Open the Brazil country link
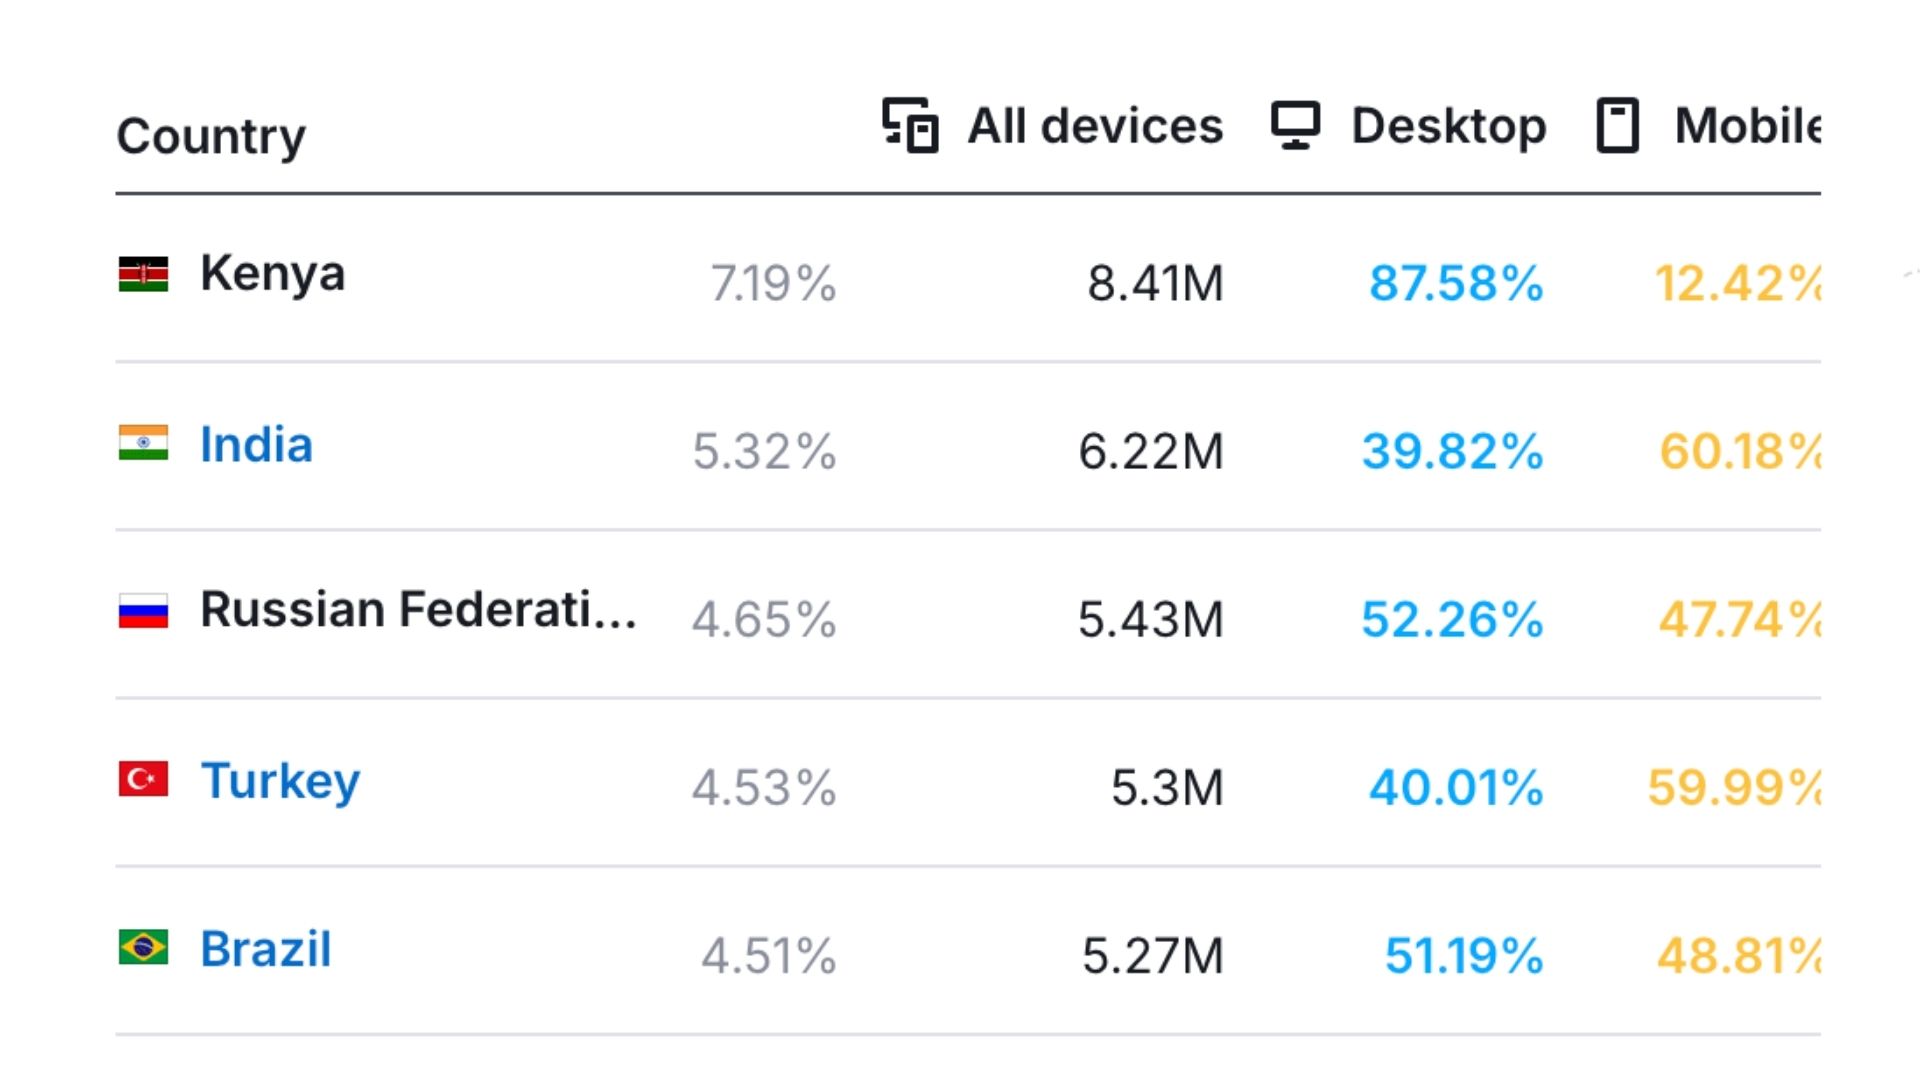1920x1080 pixels. point(265,949)
